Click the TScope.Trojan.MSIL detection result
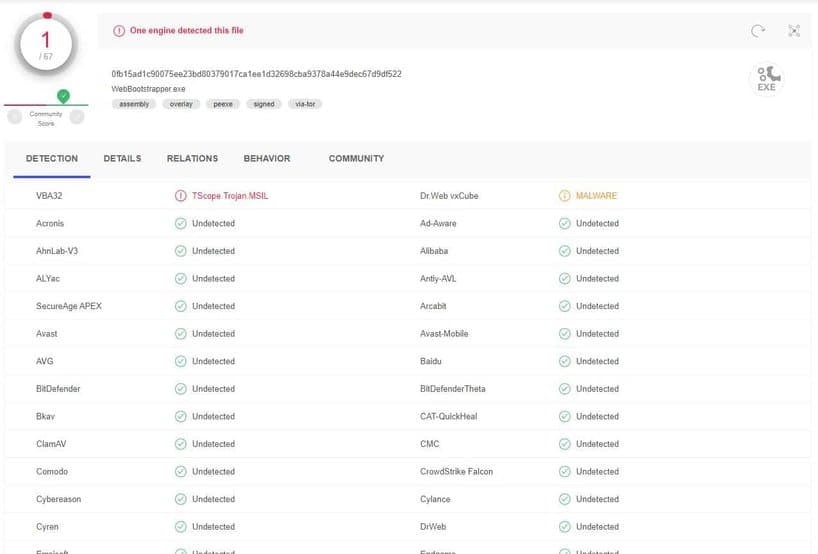 [x=230, y=196]
